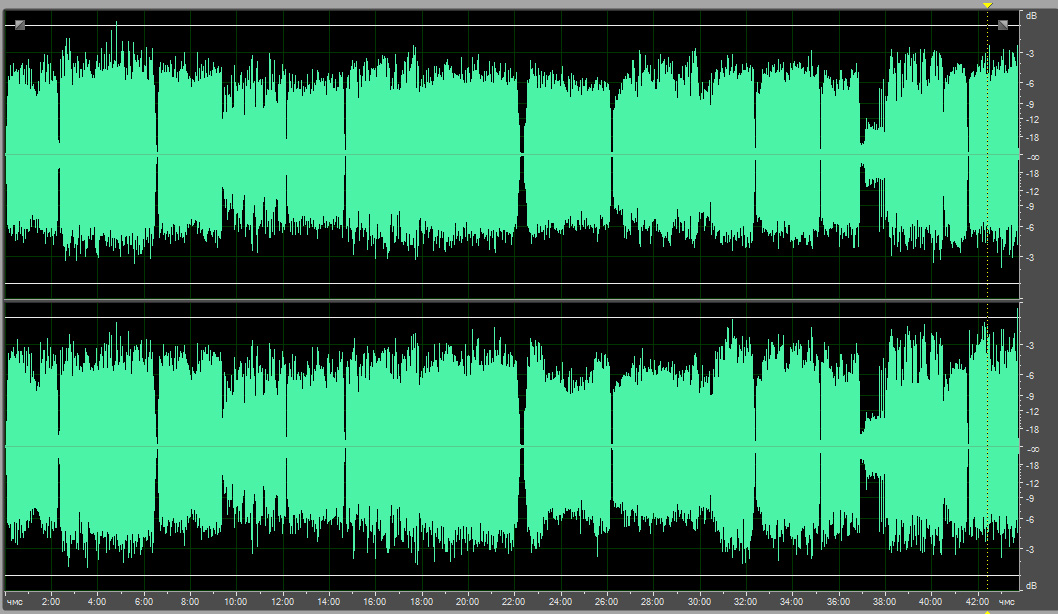Click the top-left volume envelope handle
This screenshot has height=614, width=1058.
(x=20, y=25)
